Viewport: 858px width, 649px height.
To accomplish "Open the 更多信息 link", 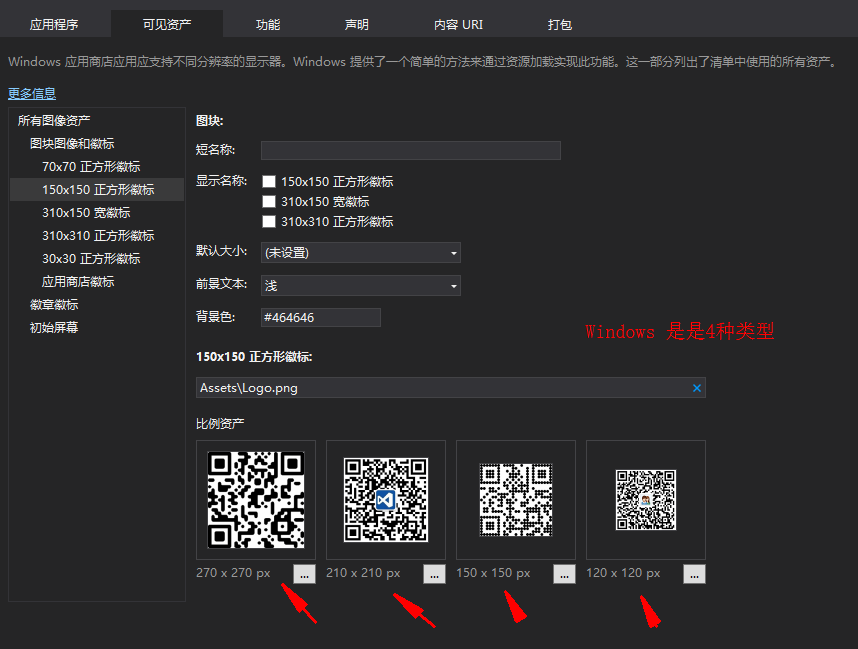I will pyautogui.click(x=32, y=94).
